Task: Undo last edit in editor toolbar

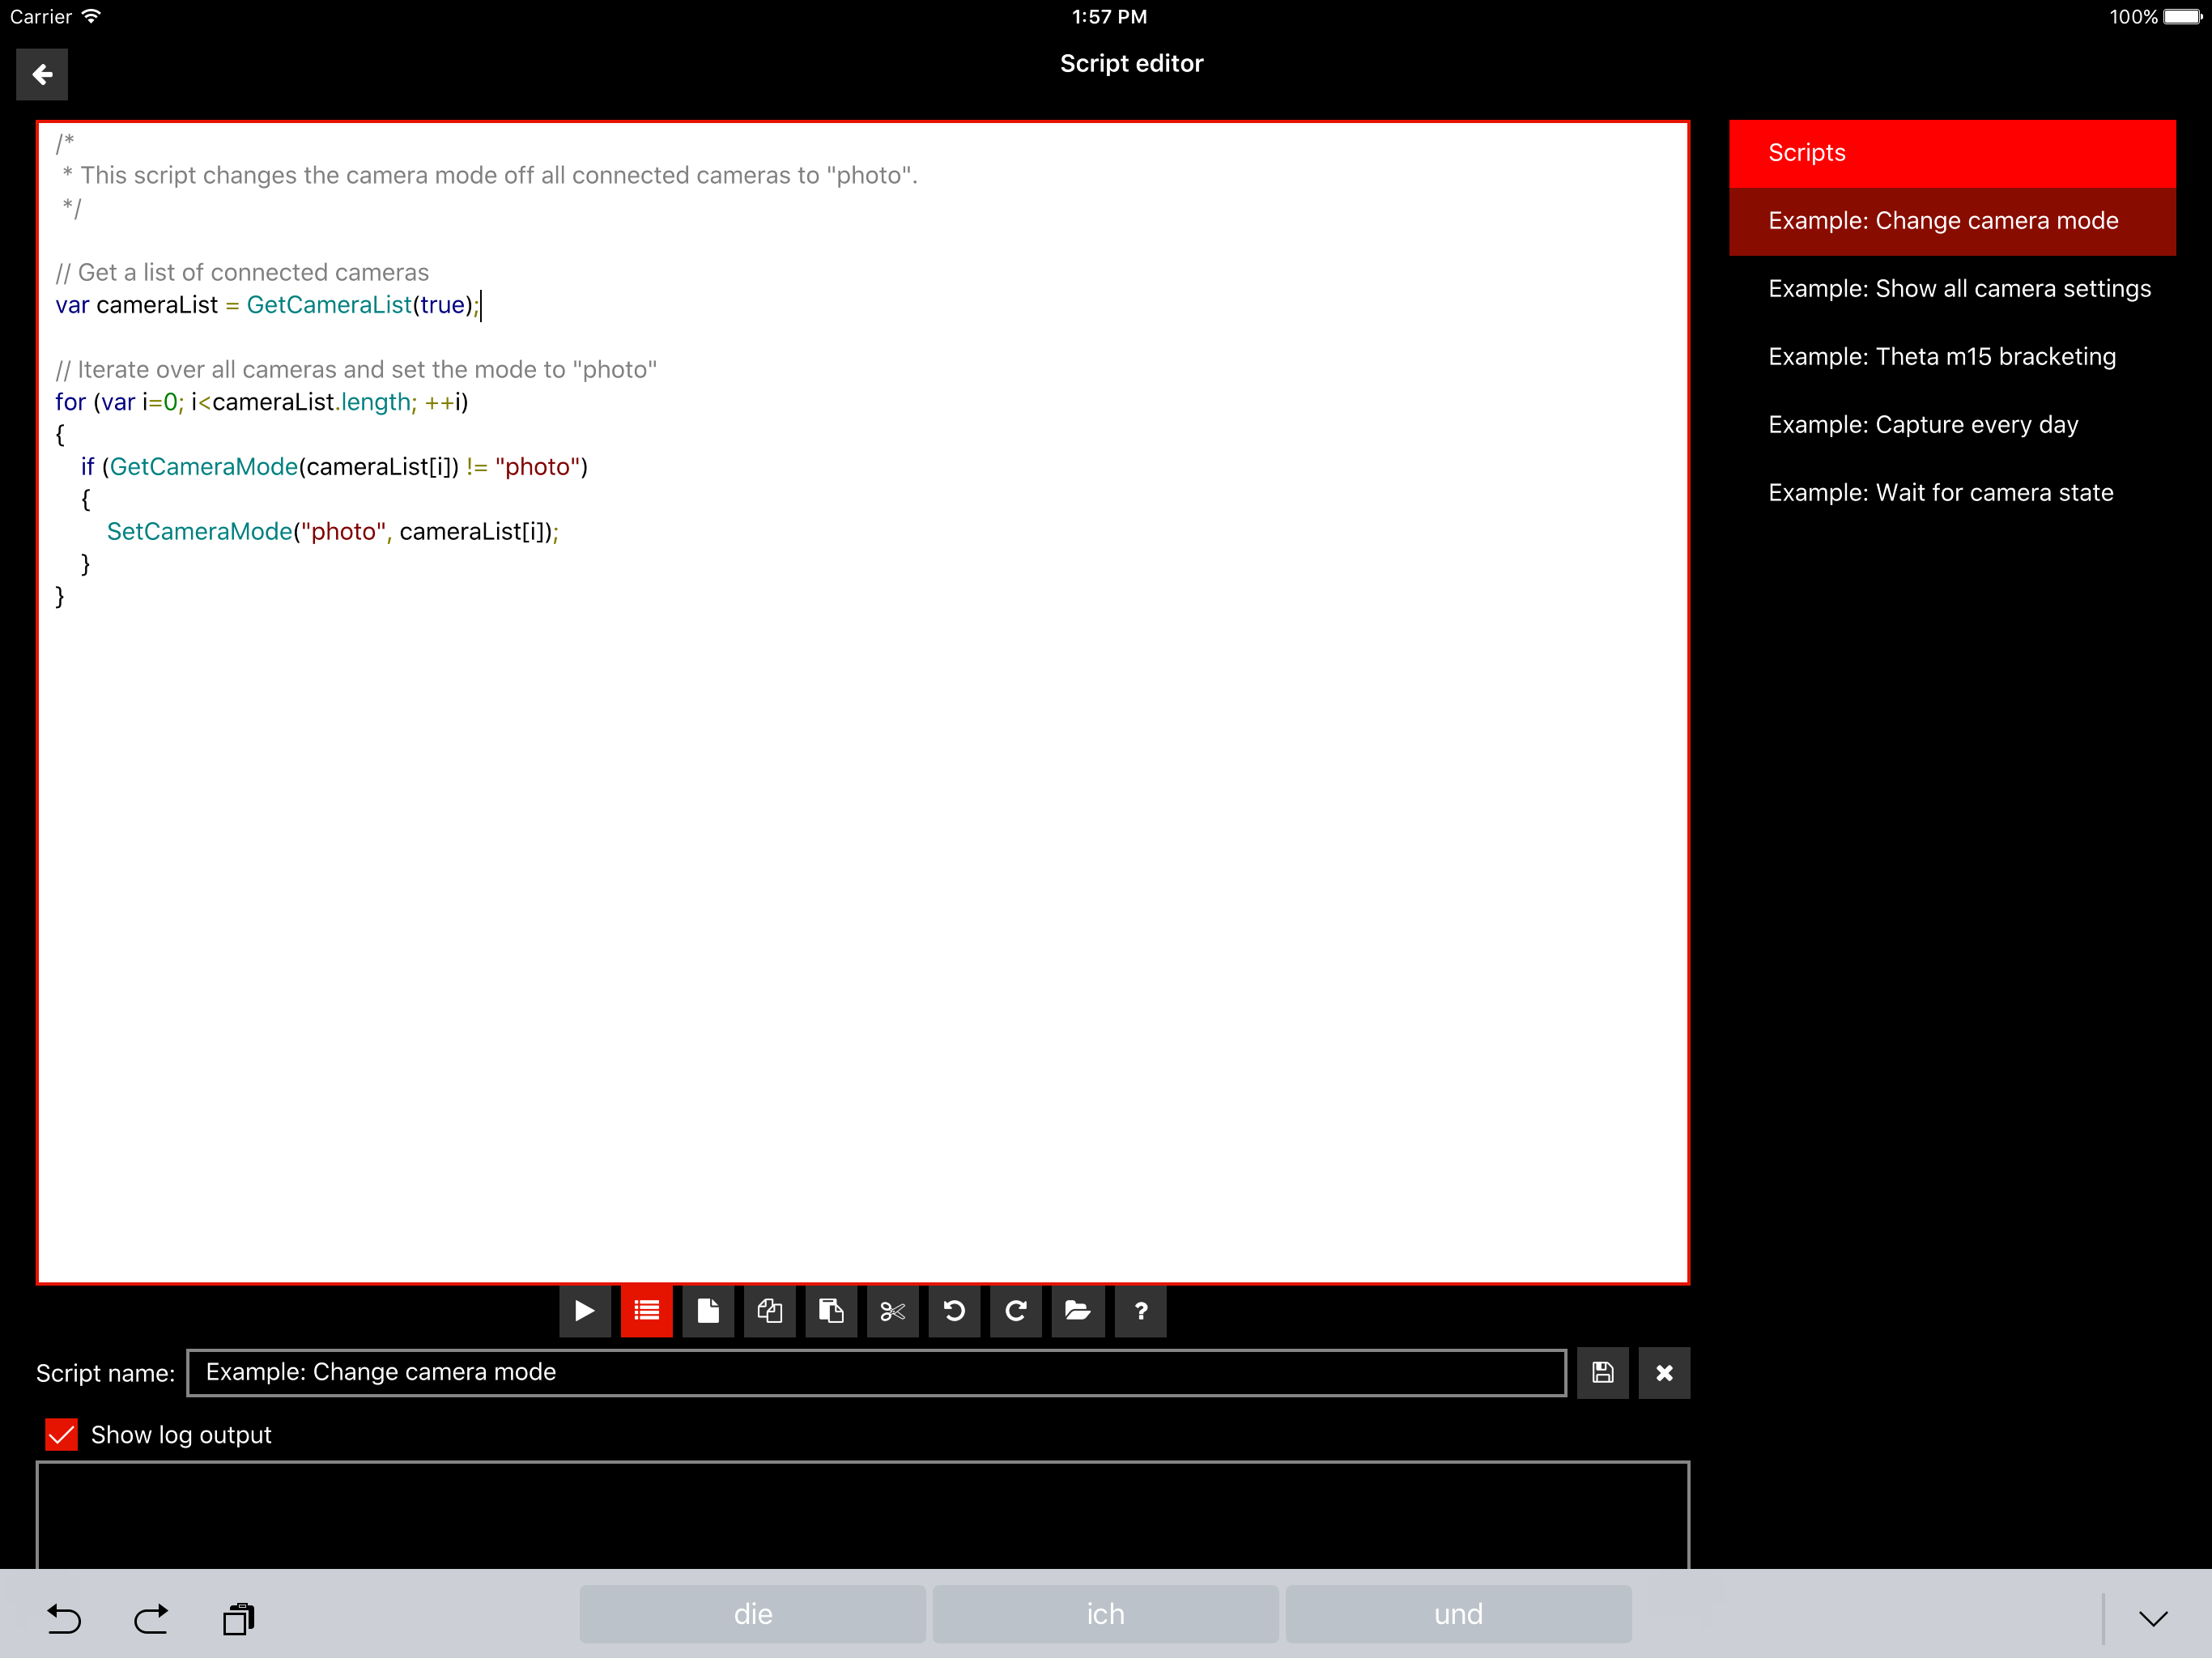Action: (x=954, y=1310)
